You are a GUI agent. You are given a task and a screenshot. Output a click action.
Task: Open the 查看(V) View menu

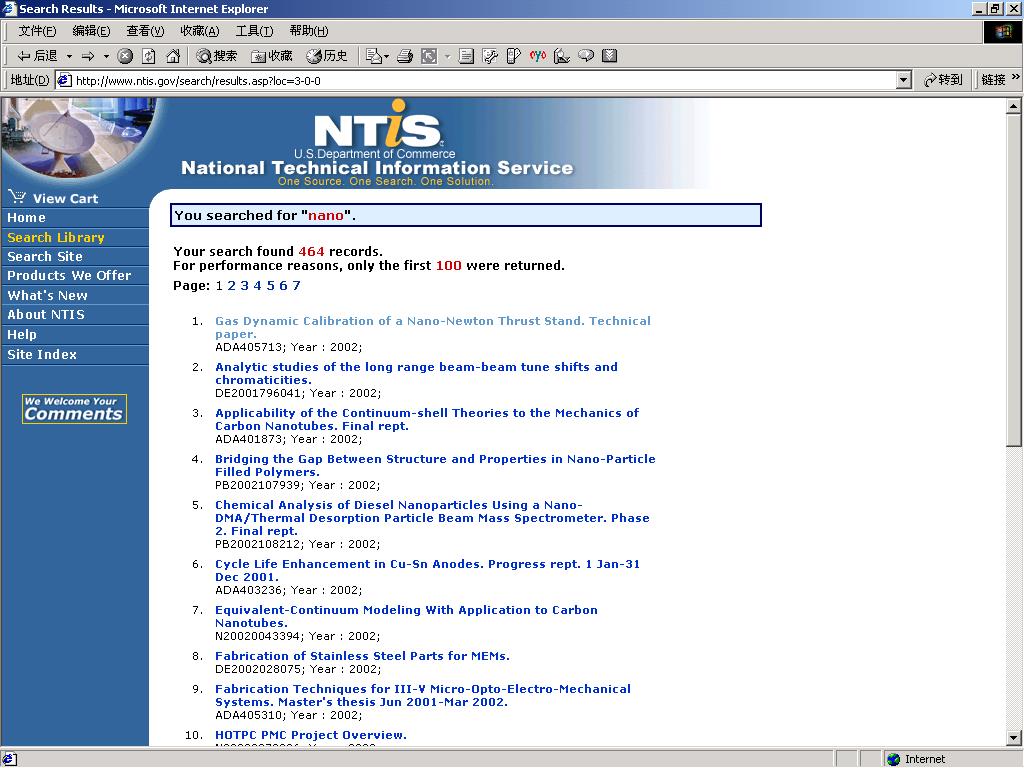point(145,31)
